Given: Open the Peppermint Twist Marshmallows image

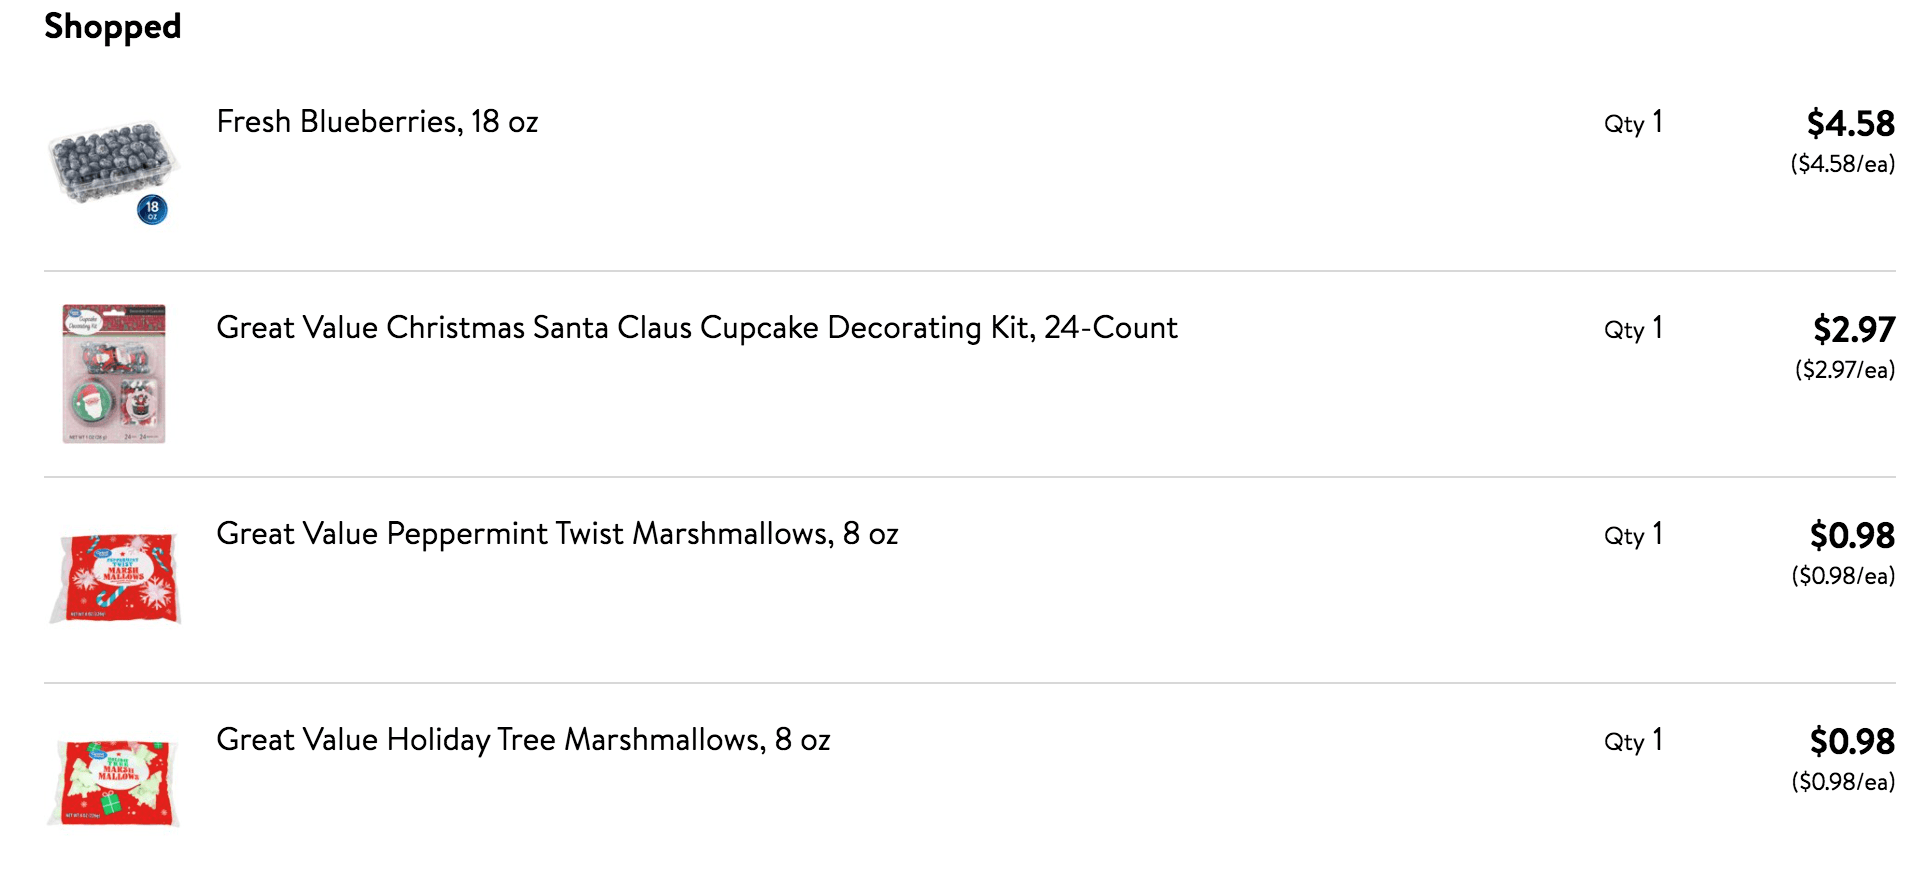Looking at the screenshot, I should [114, 578].
